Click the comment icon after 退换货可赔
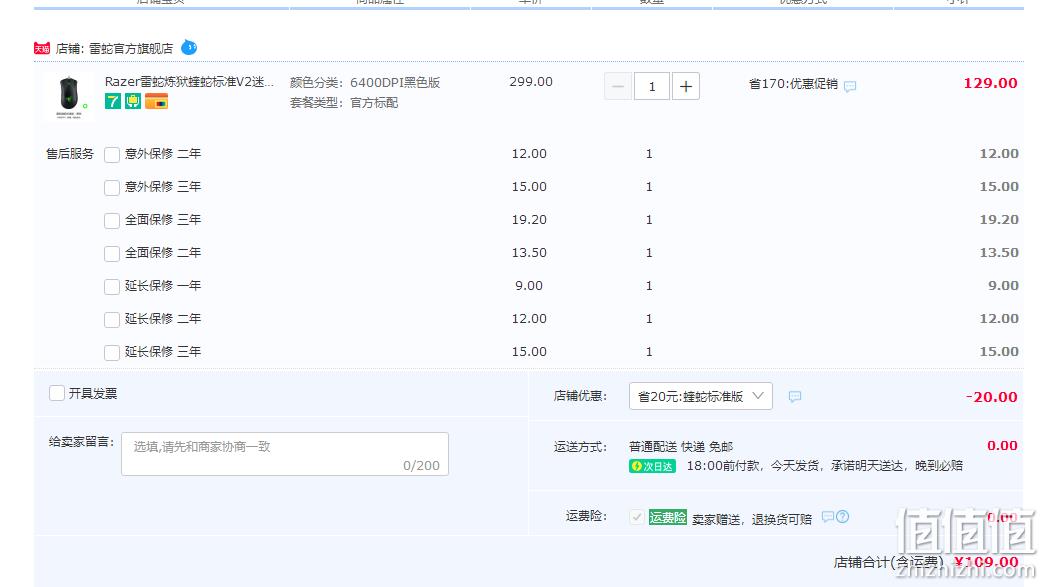 pos(828,516)
